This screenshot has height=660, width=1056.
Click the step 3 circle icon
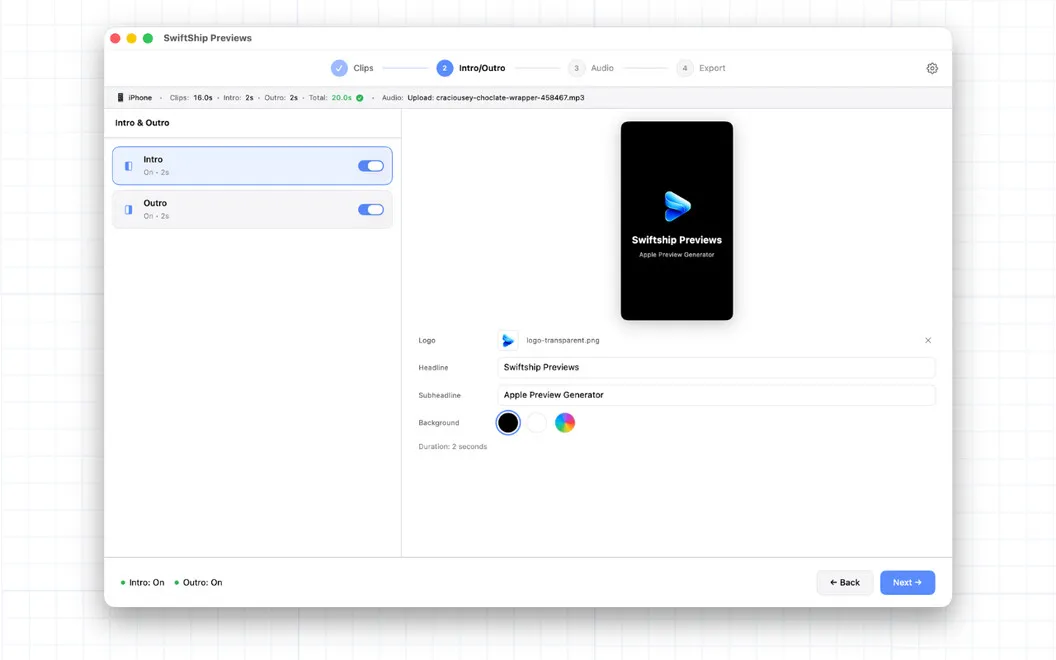[x=576, y=68]
